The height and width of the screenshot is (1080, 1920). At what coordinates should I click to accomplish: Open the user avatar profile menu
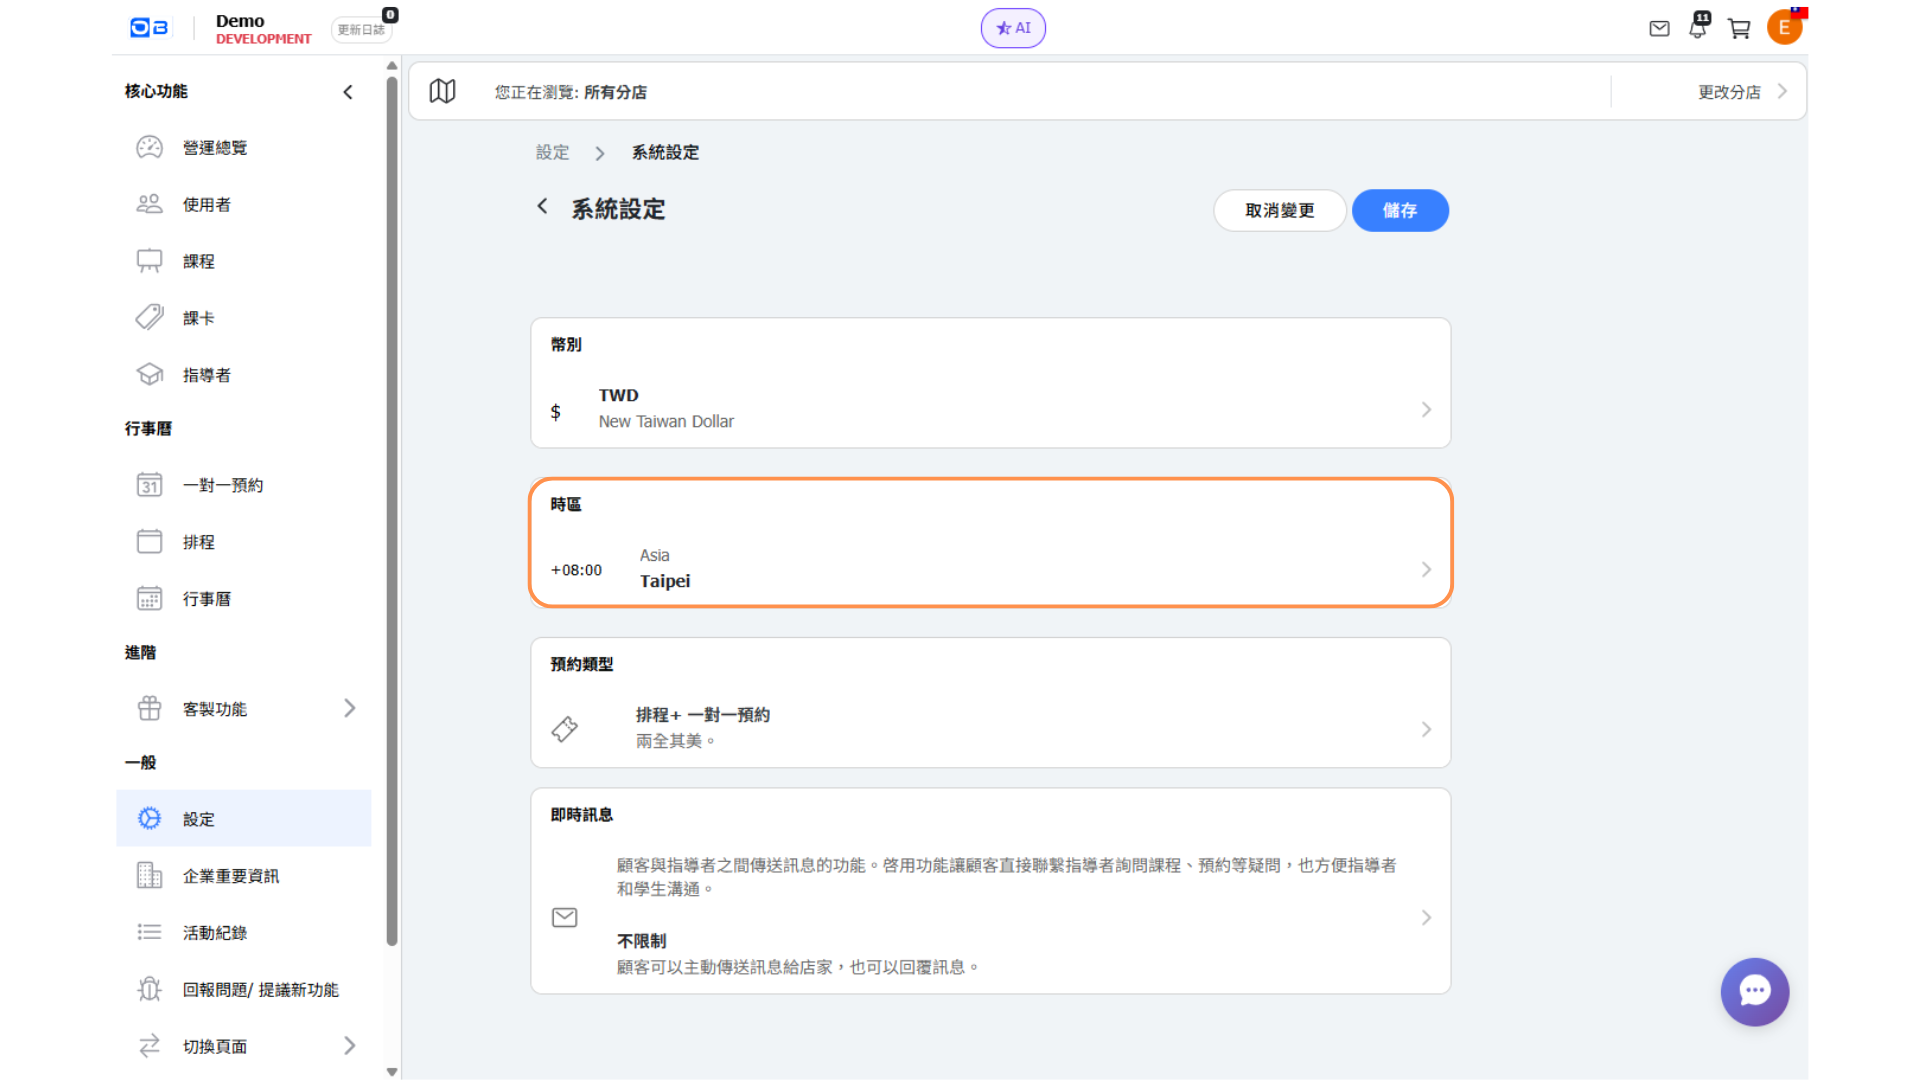click(x=1784, y=28)
